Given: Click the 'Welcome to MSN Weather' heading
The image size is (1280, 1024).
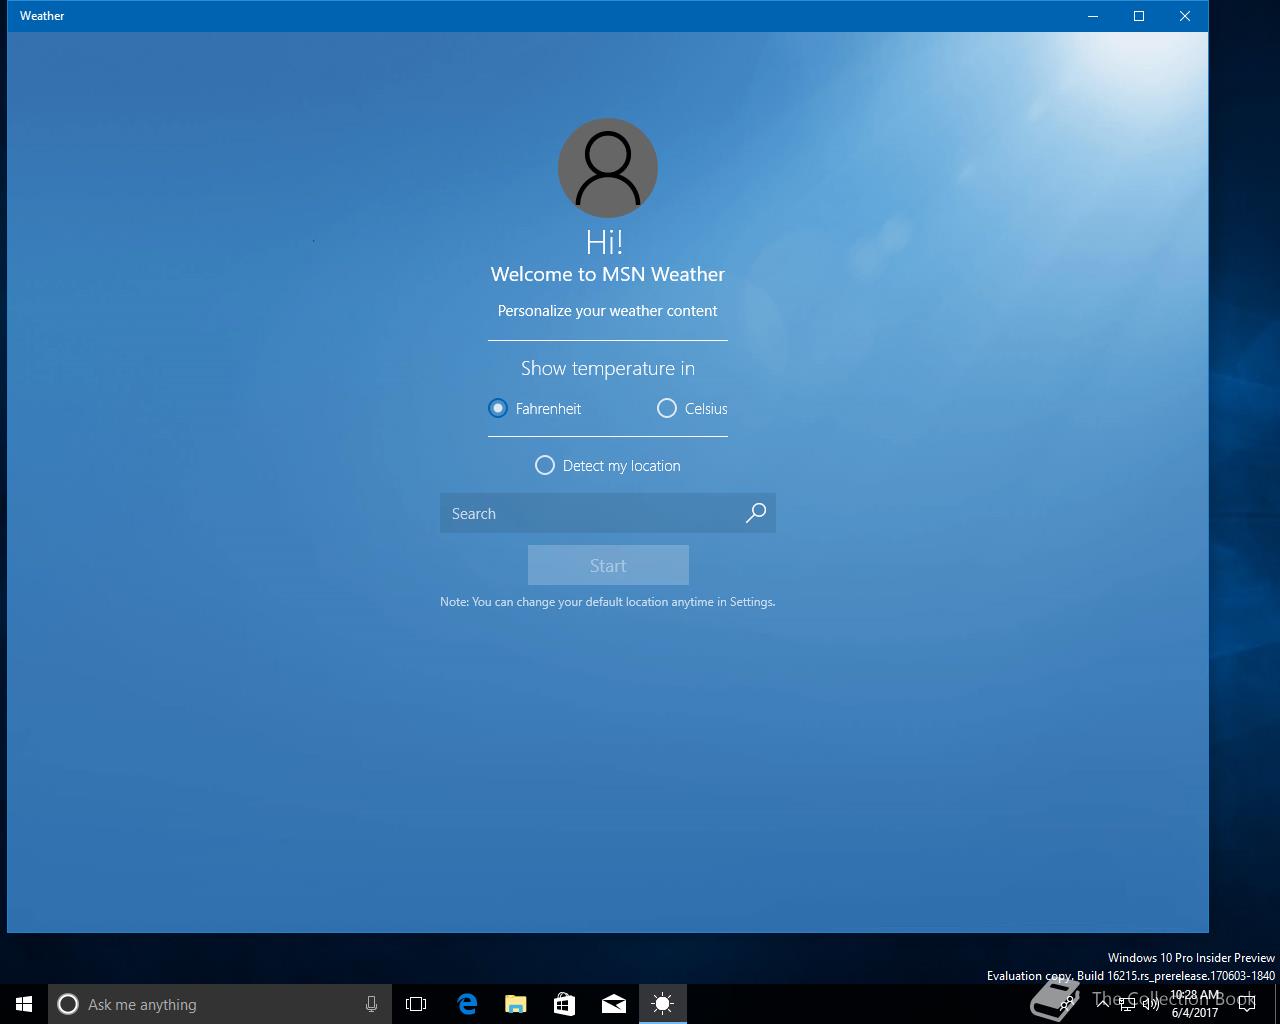Looking at the screenshot, I should tap(608, 274).
